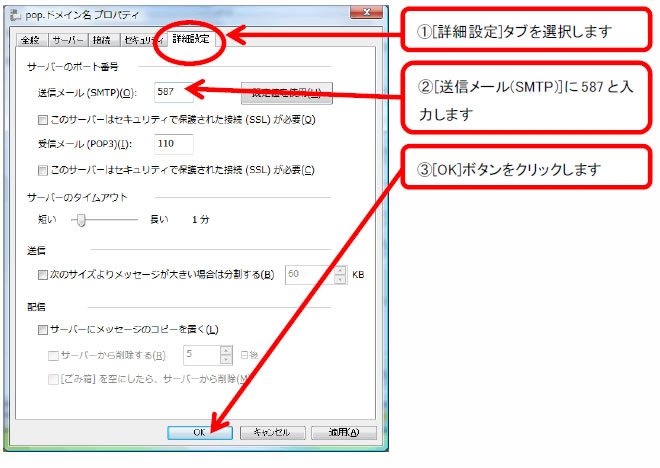
Task: Enable サーバーにメッセージのコピーを置く checkbox
Action: click(x=42, y=329)
